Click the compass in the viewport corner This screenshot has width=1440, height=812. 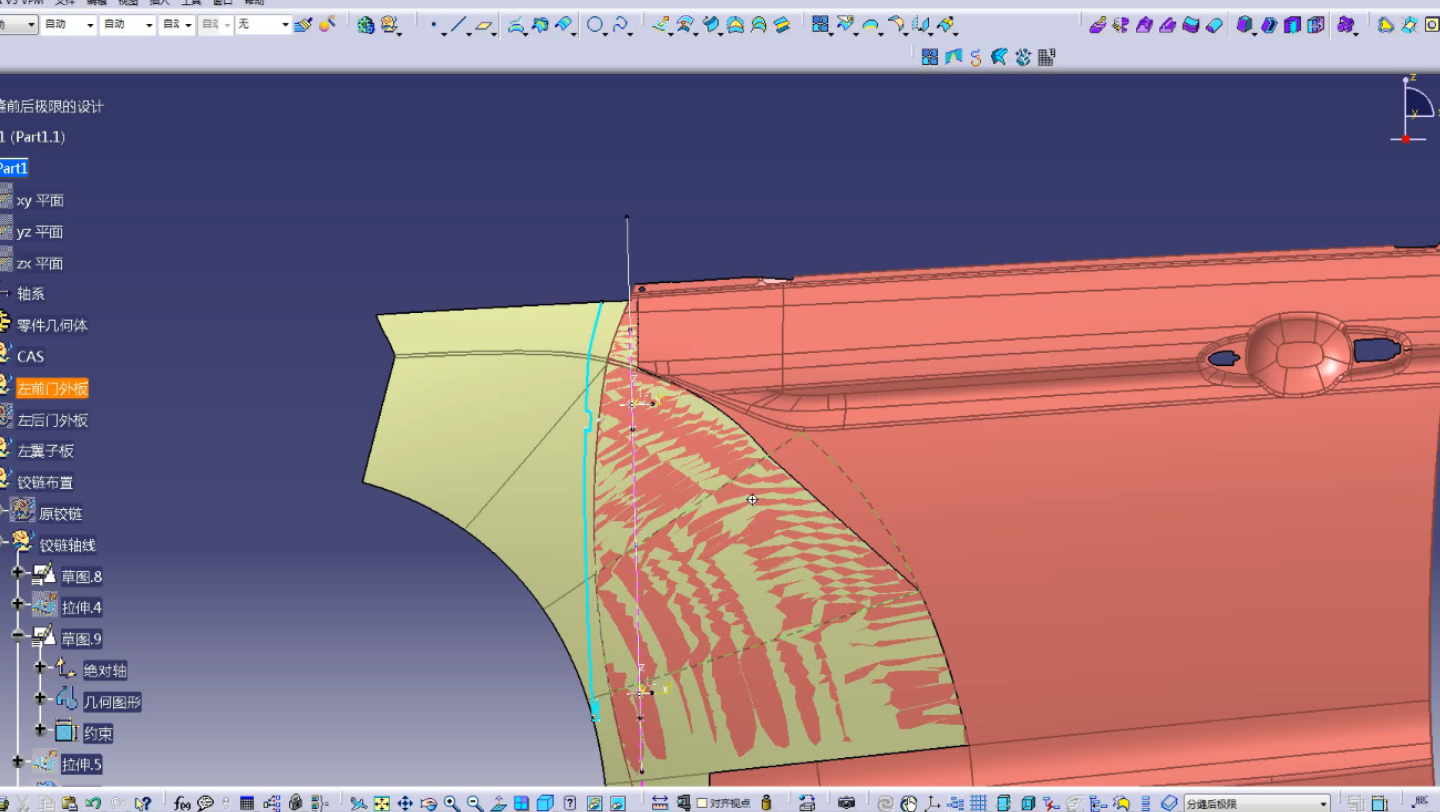(x=1413, y=108)
